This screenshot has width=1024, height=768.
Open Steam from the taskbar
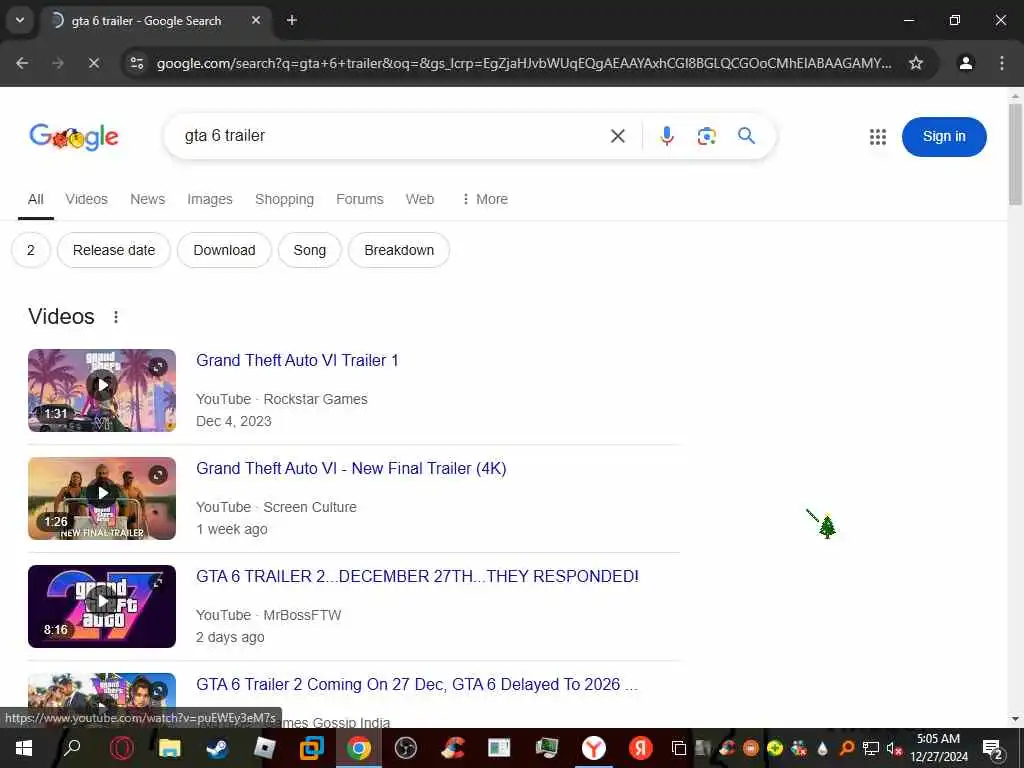[216, 748]
